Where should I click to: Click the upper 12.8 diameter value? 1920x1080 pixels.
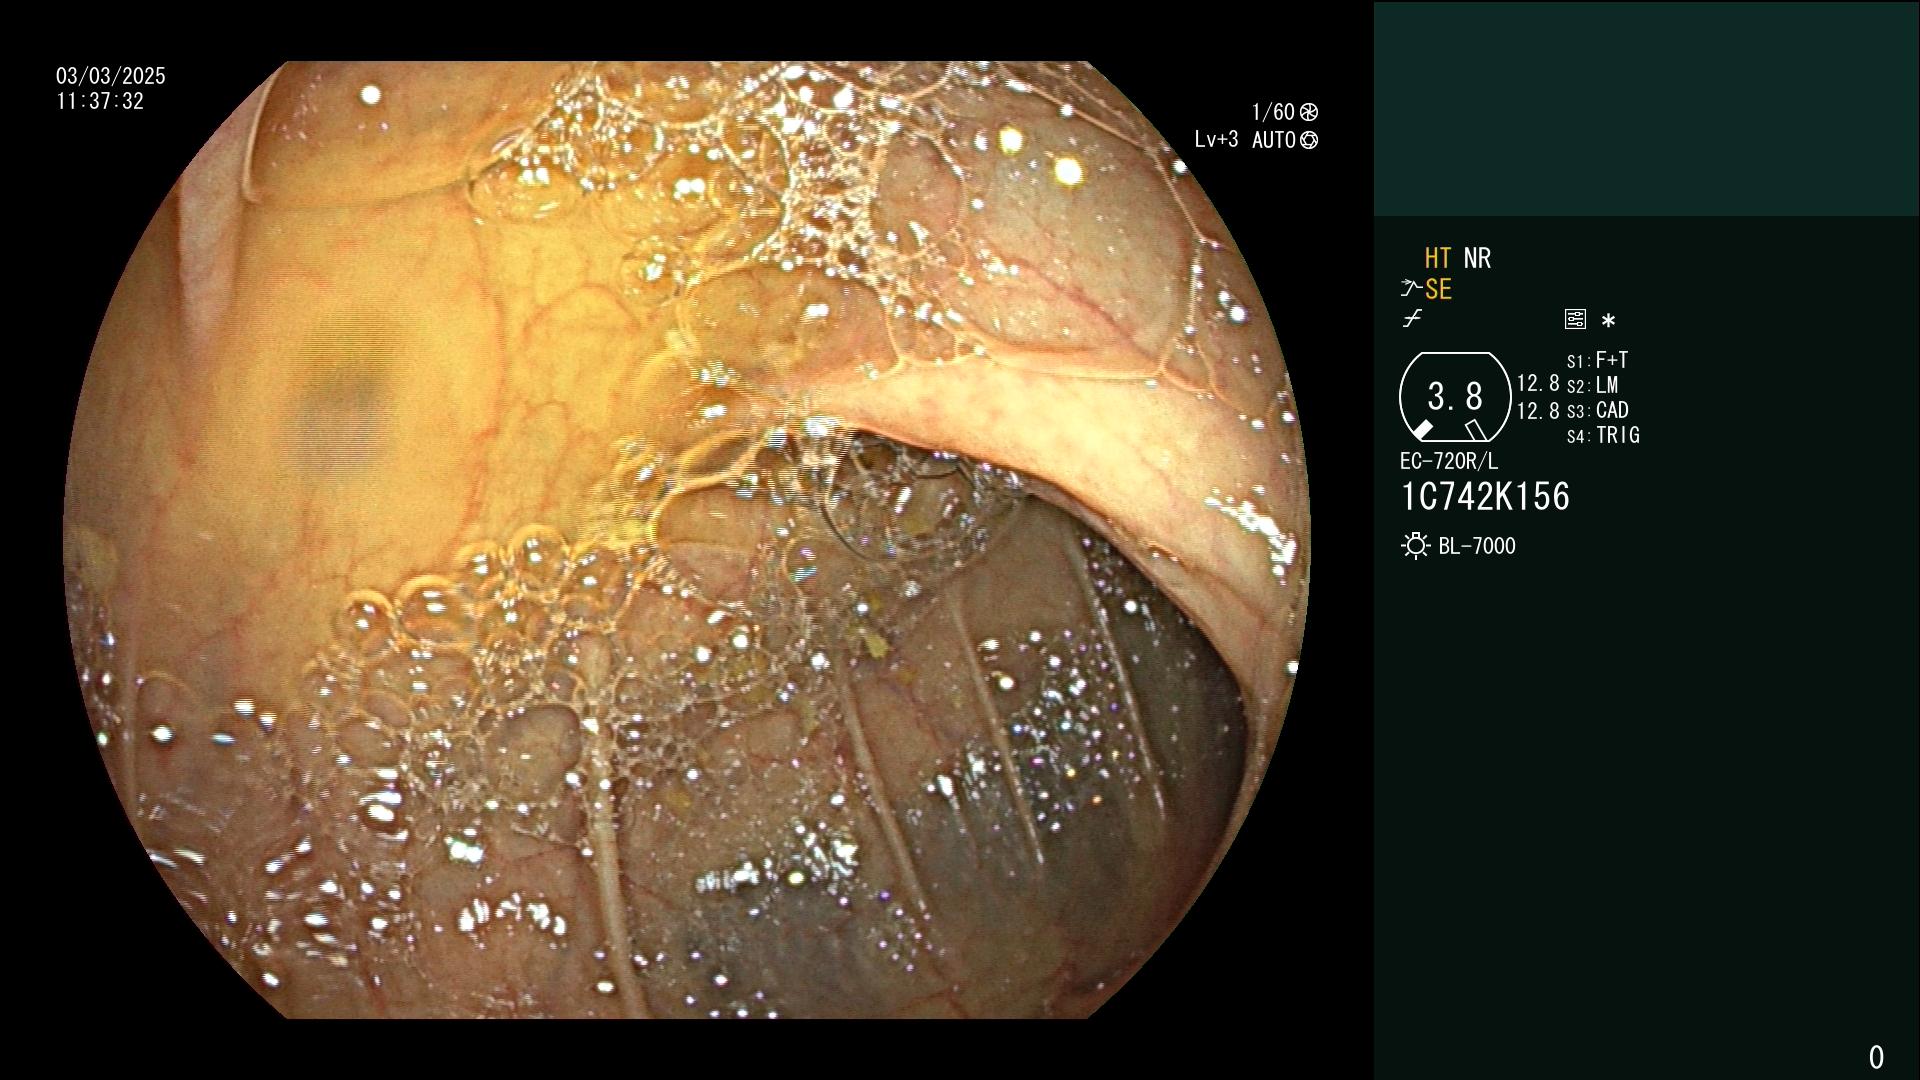[x=1538, y=383]
